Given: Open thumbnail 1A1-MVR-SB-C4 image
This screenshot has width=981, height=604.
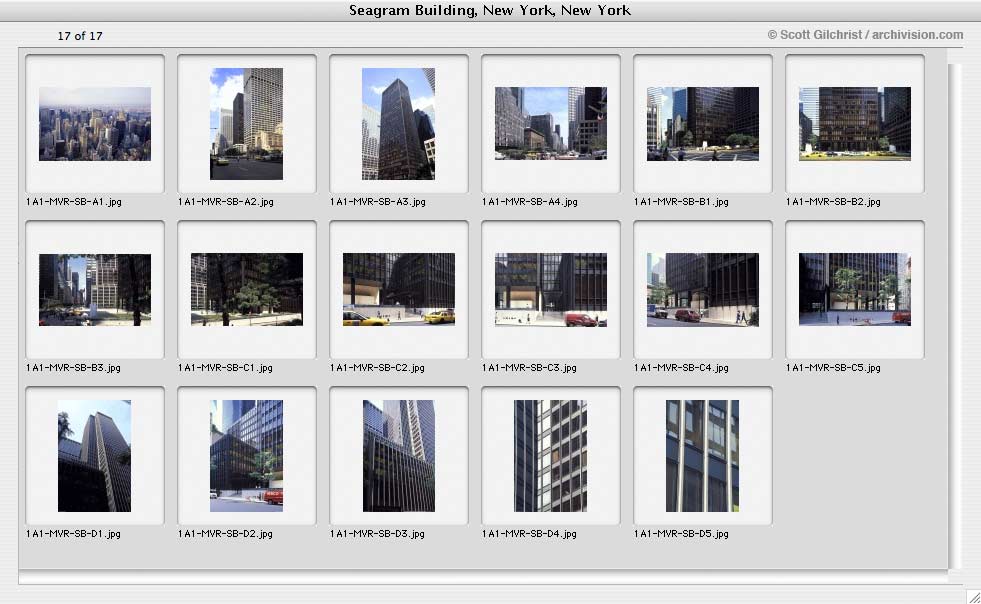Looking at the screenshot, I should point(703,289).
